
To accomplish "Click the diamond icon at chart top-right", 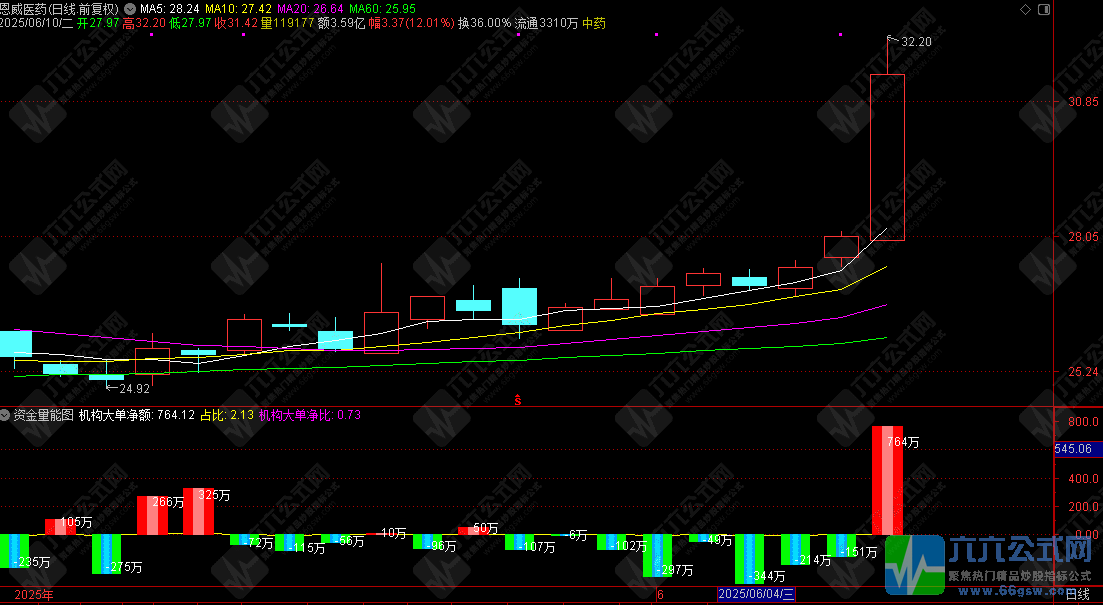I will (1023, 8).
